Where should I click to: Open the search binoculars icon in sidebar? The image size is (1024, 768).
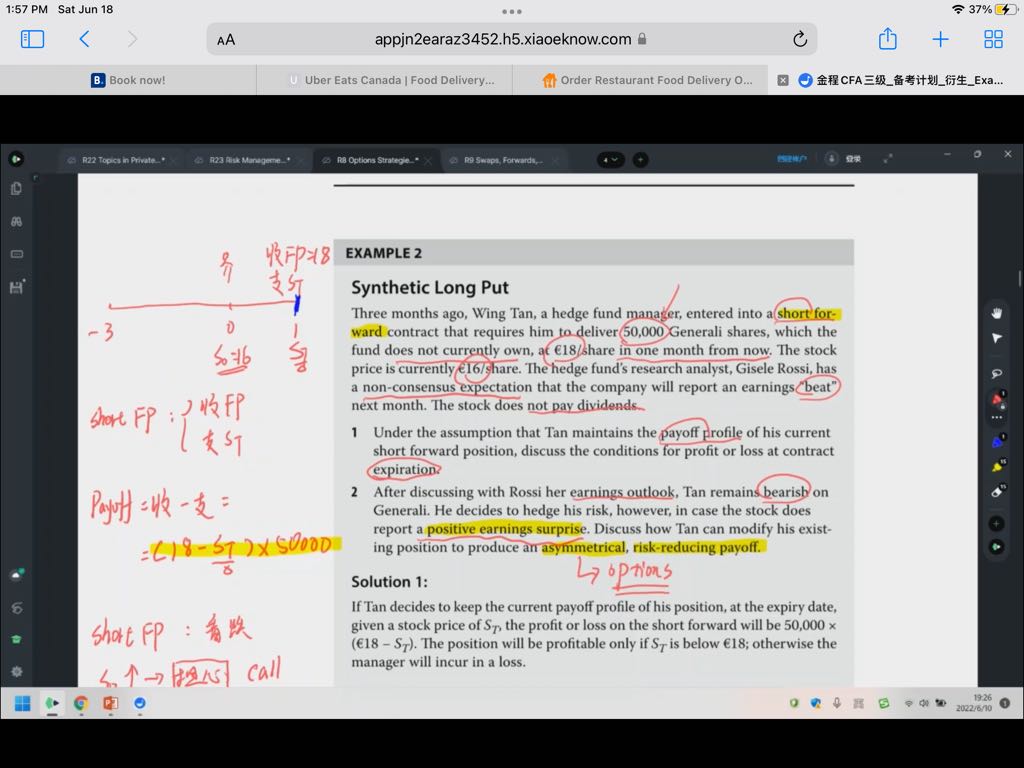point(16,222)
